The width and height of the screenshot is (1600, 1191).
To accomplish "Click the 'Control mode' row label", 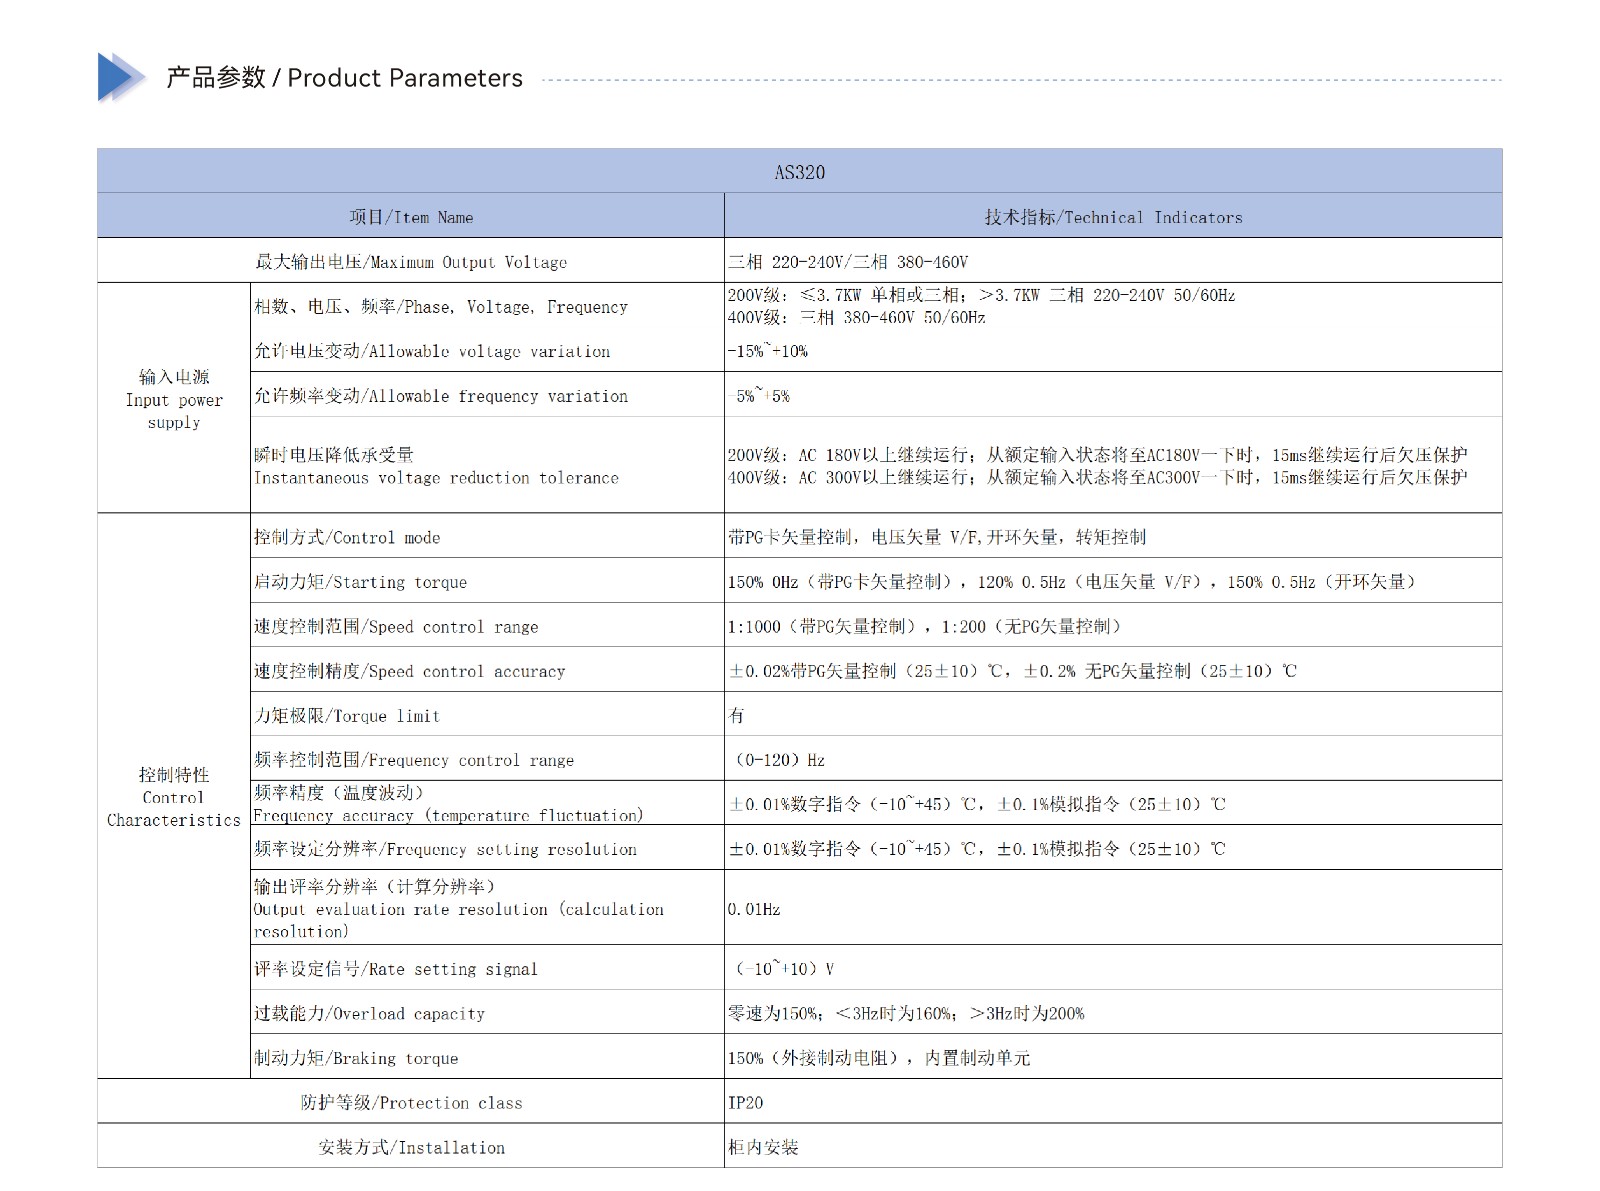I will [347, 537].
